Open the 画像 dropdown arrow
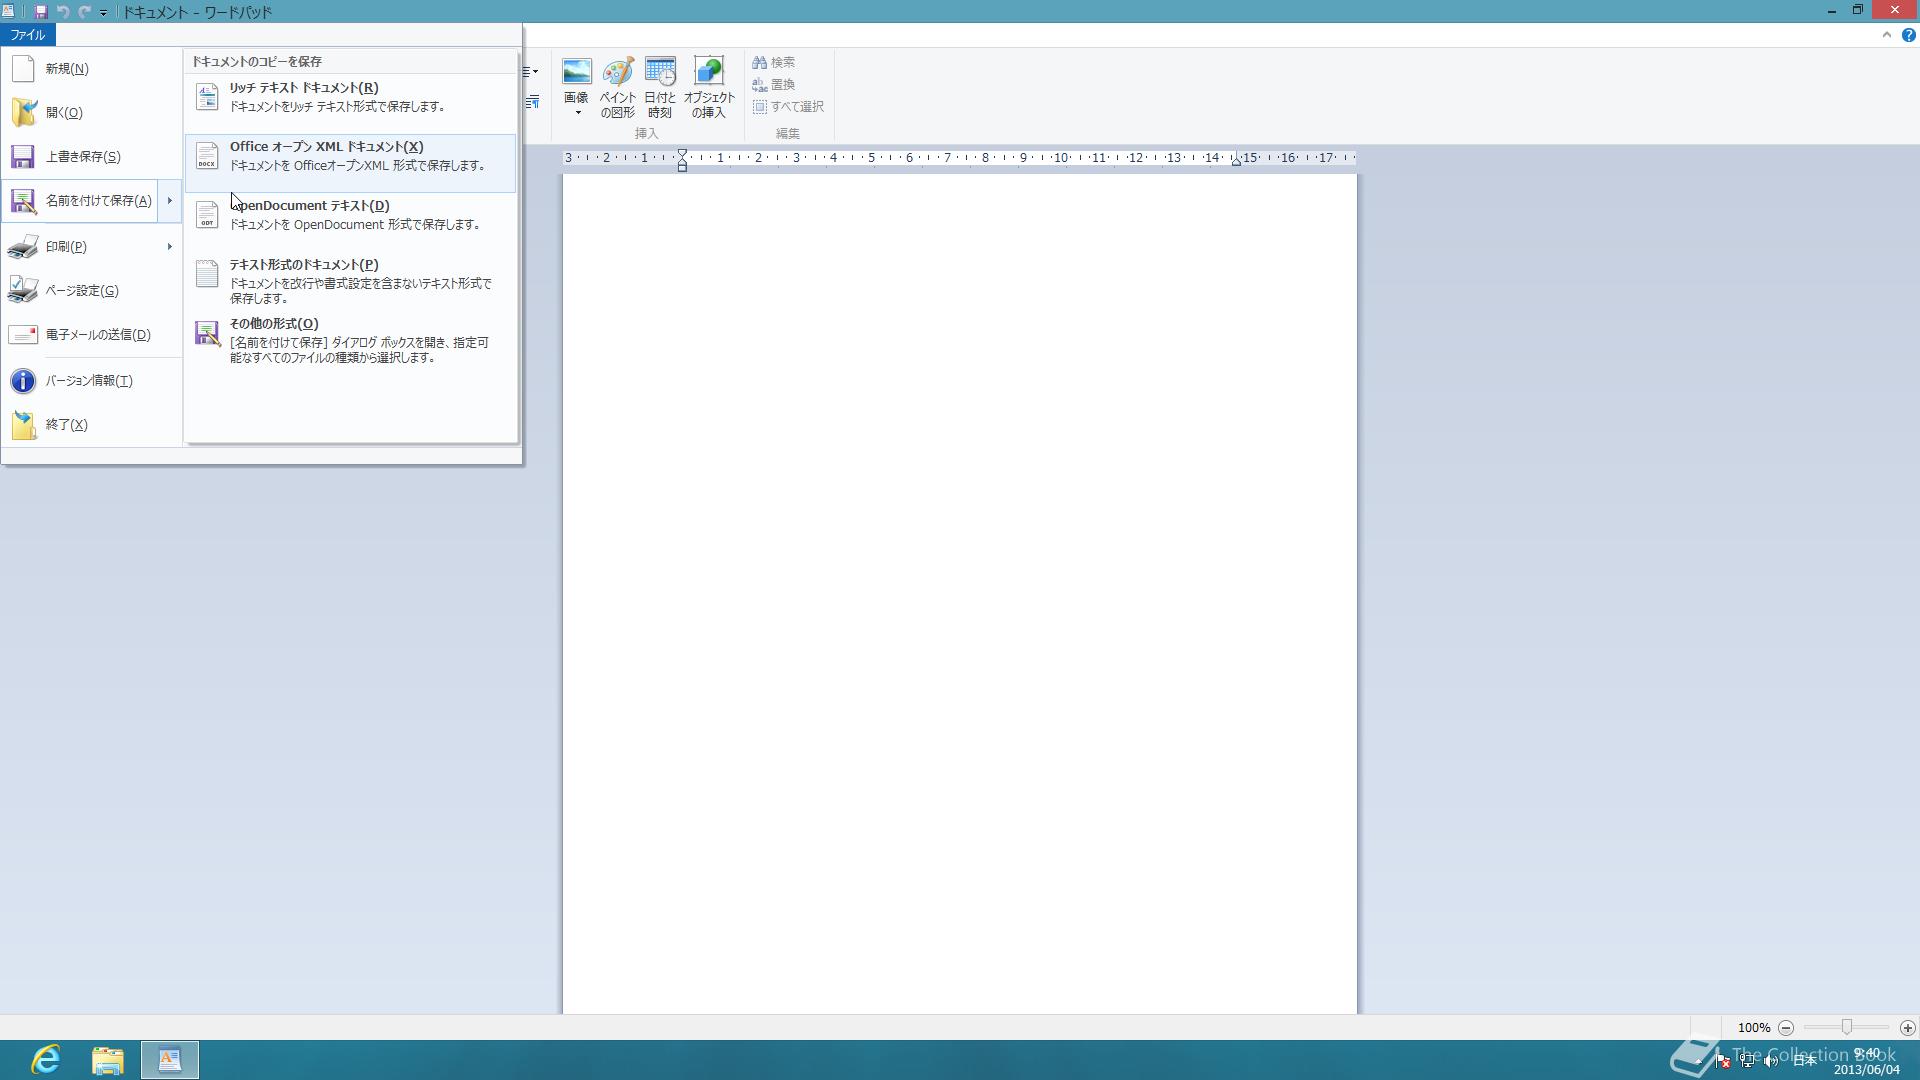 577,112
